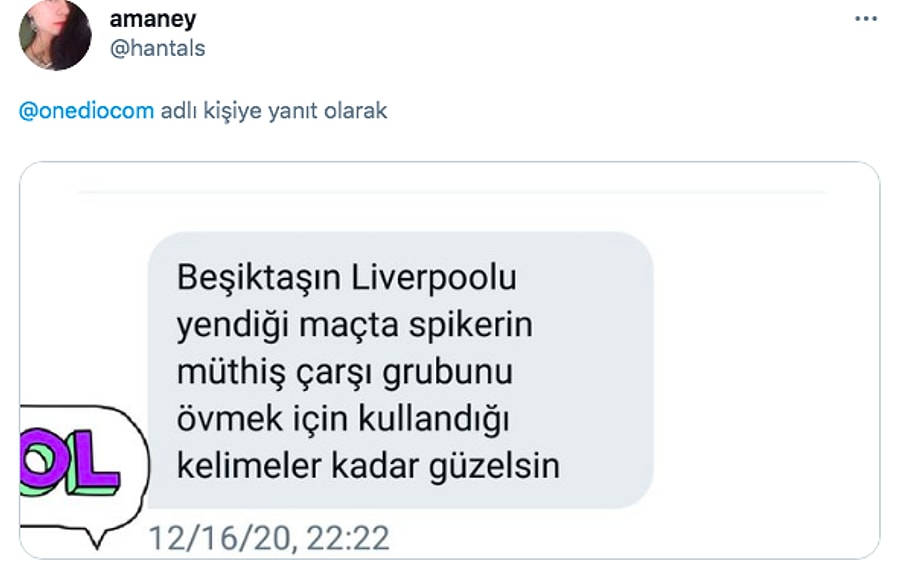Click the 'adlı kişiye yanıt olarak' reply text
The width and height of the screenshot is (900, 581).
(x=274, y=110)
